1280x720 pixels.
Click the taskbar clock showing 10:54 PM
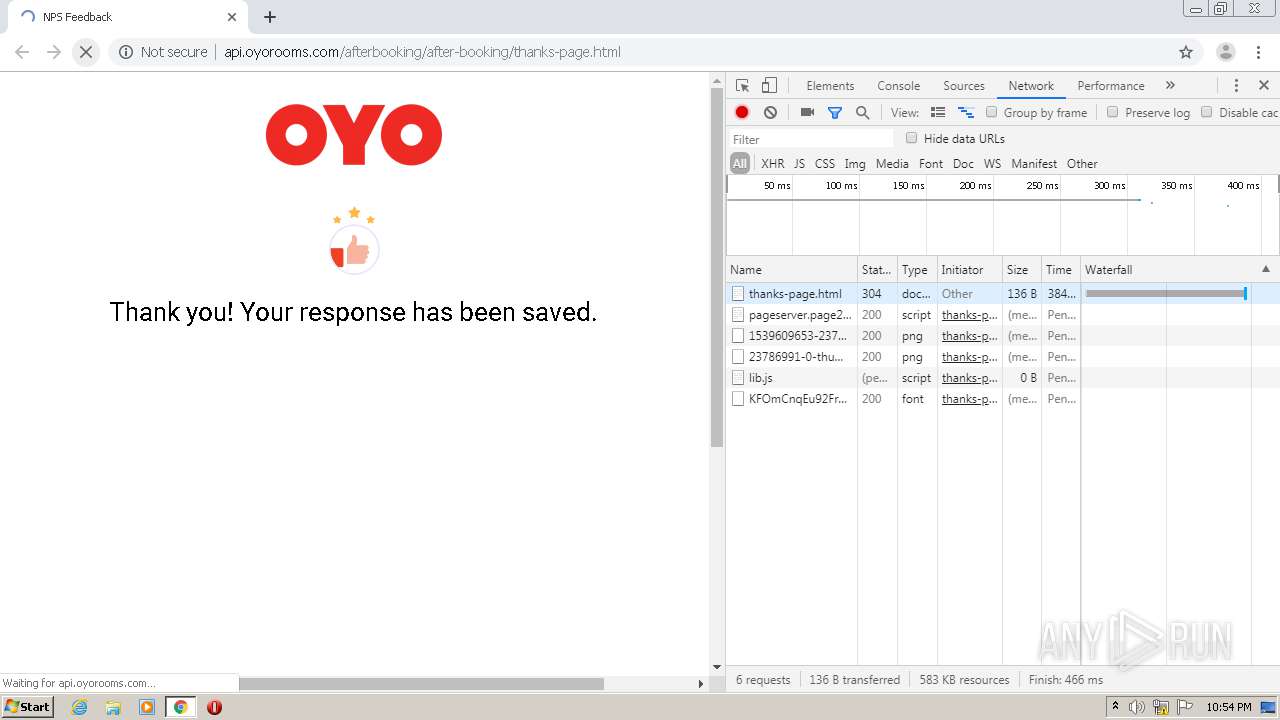(1228, 707)
